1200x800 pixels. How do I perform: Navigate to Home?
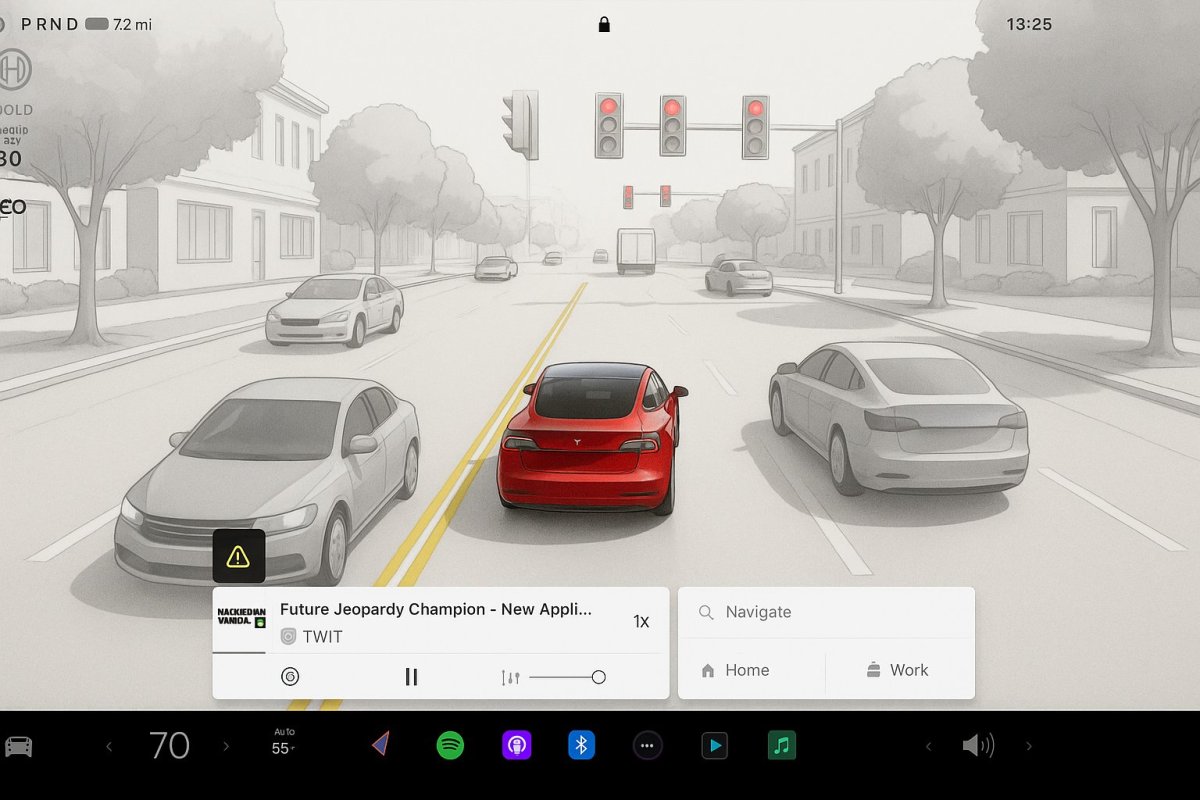click(x=736, y=670)
